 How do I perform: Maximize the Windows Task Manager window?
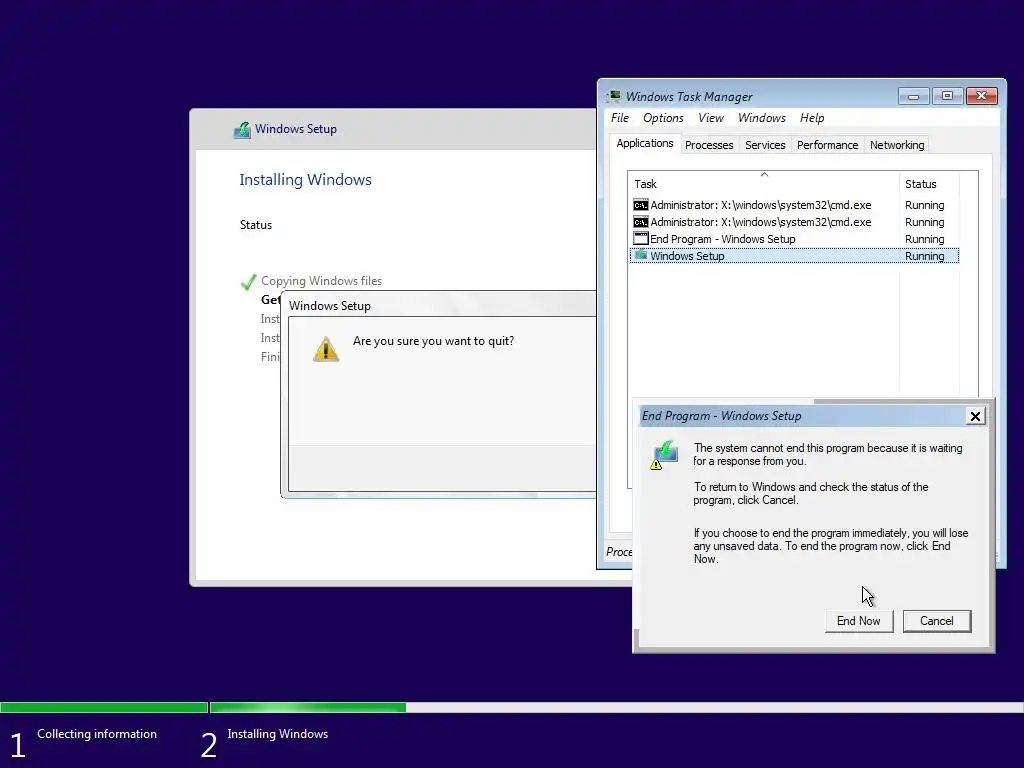click(947, 97)
